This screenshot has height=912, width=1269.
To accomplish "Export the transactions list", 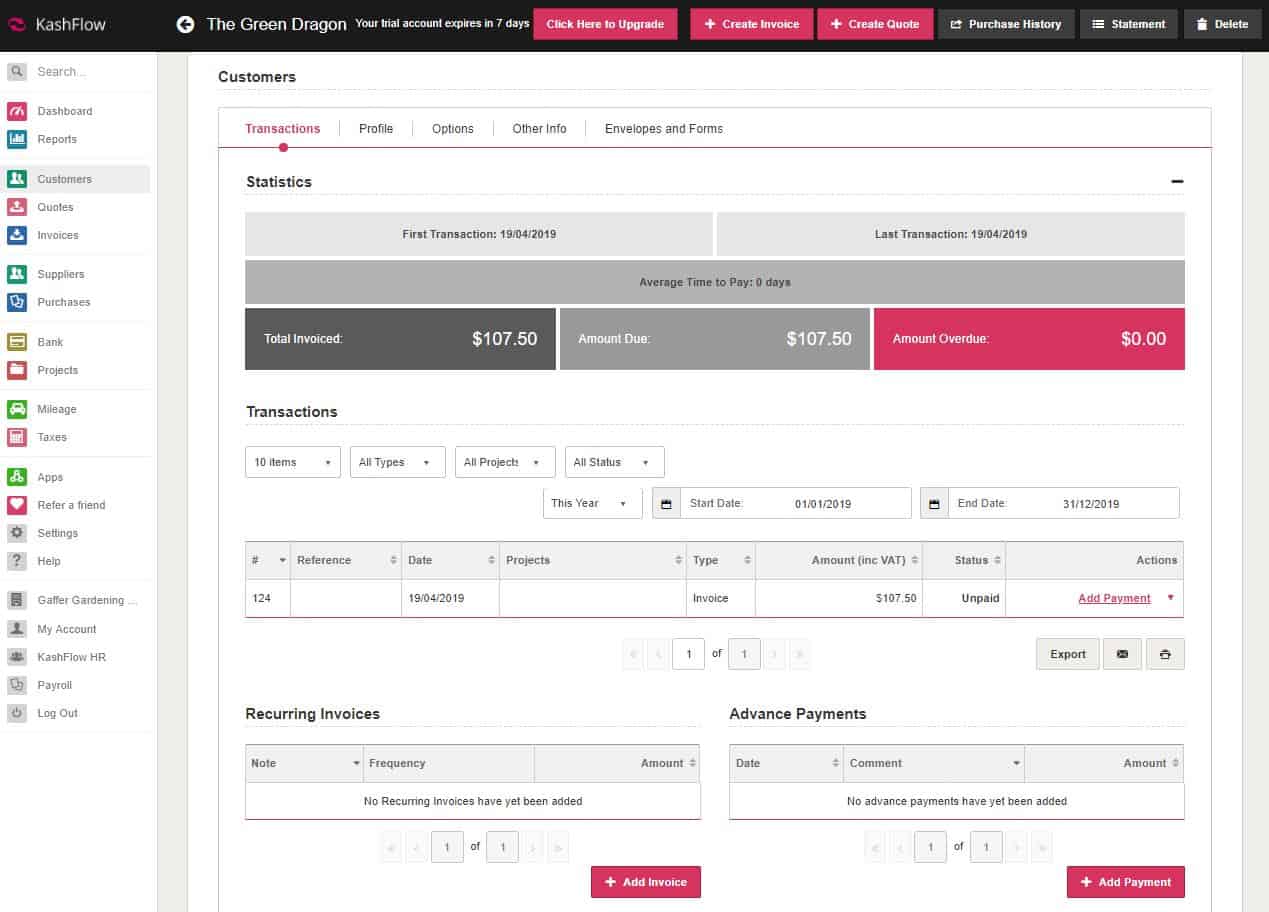I will coord(1067,654).
